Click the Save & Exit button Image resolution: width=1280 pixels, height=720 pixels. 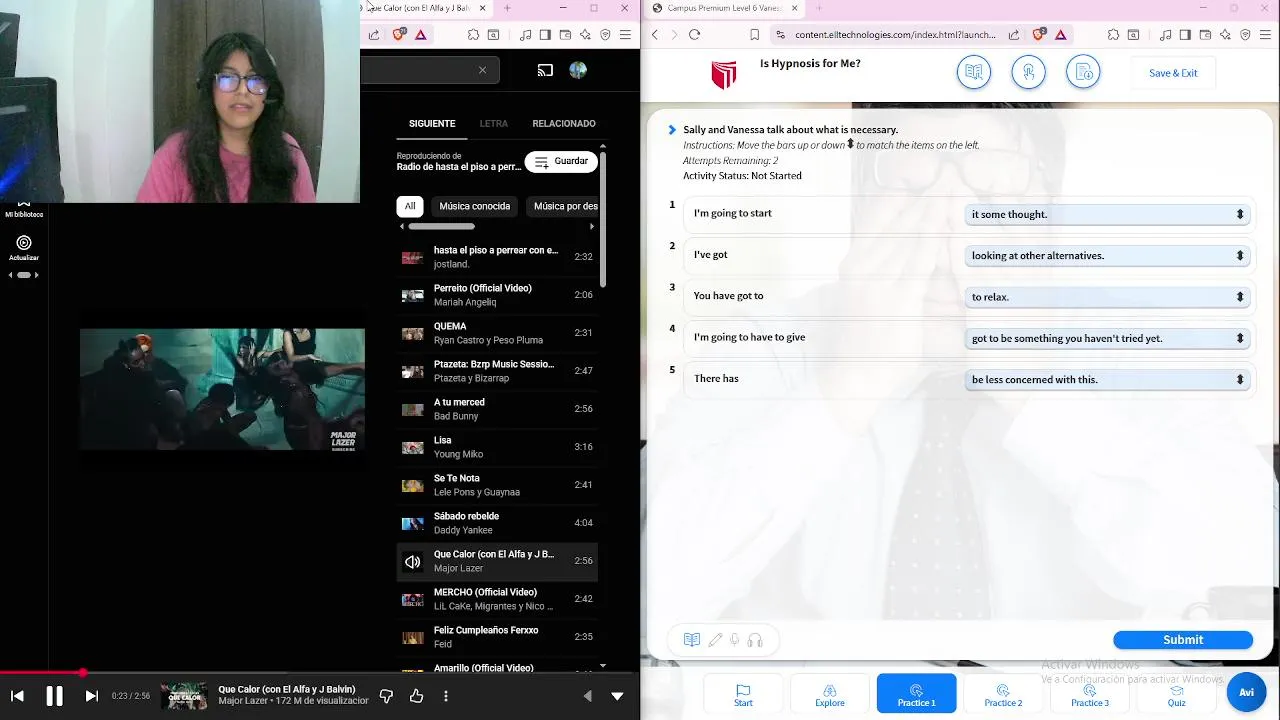(1173, 73)
